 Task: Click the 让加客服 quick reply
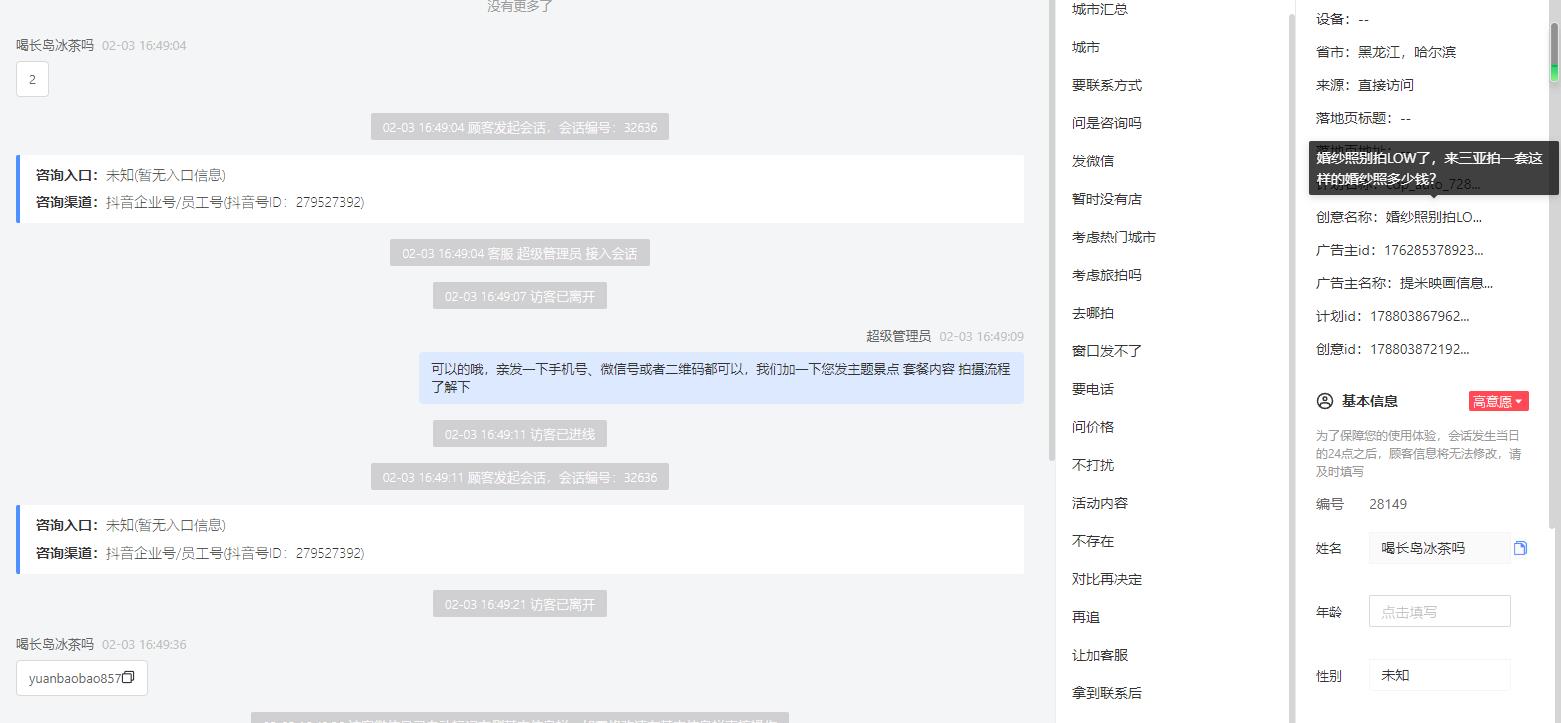(x=1100, y=655)
